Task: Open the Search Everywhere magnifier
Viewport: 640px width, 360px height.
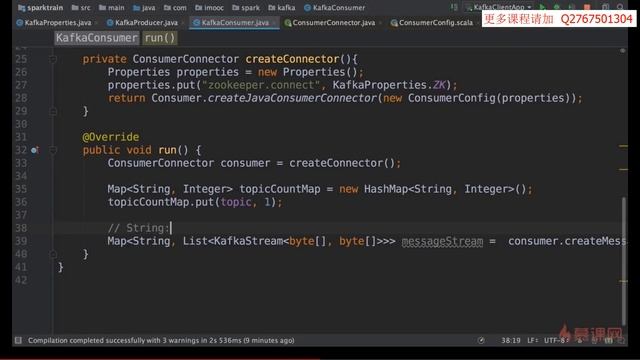Action: pyautogui.click(x=620, y=7)
